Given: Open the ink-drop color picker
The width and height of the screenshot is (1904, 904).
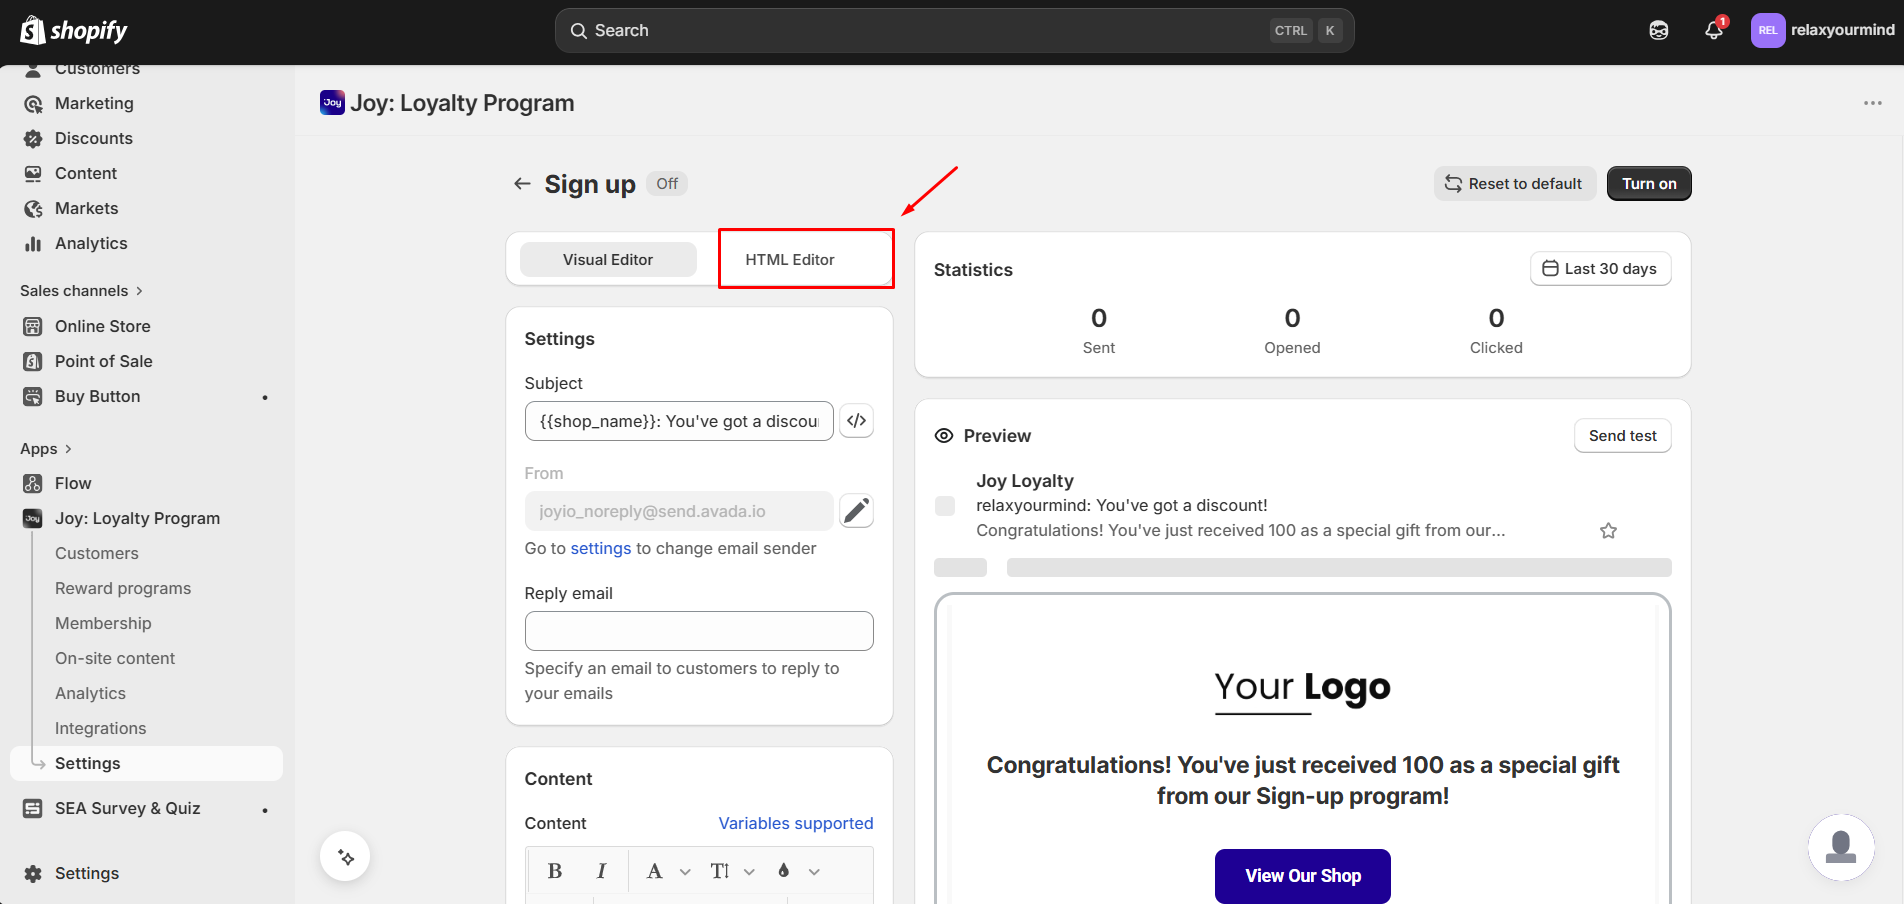Looking at the screenshot, I should click(x=798, y=871).
